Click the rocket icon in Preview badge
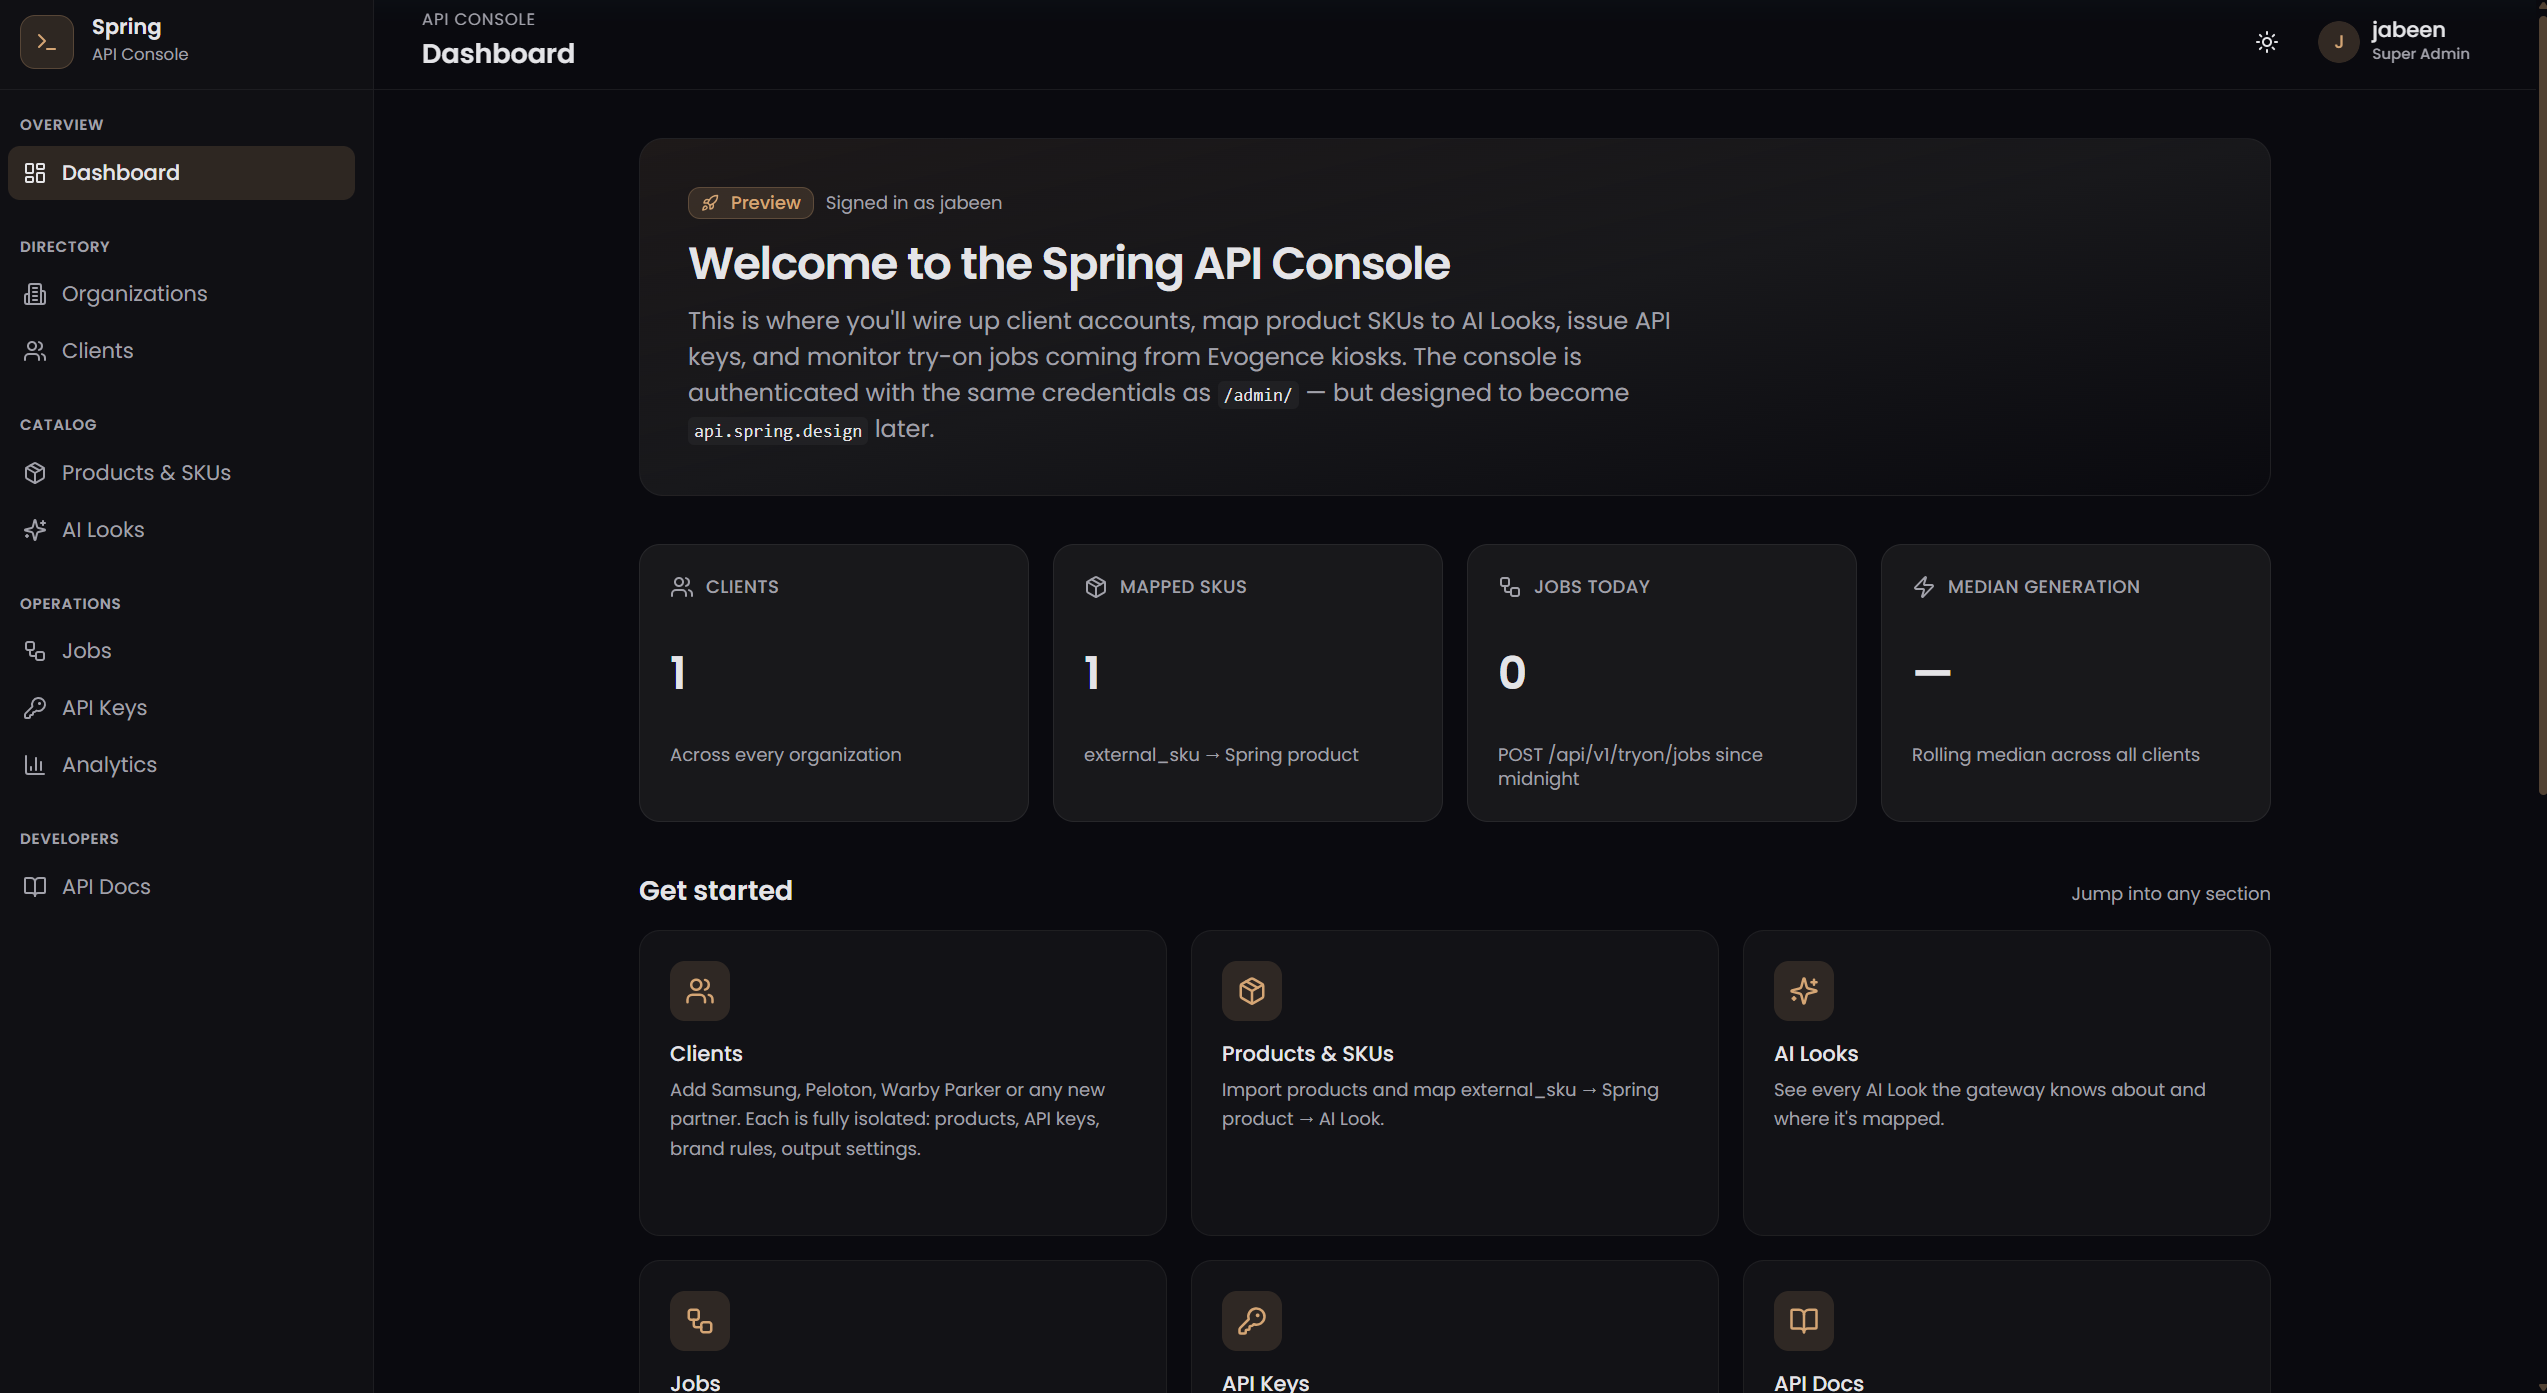The height and width of the screenshot is (1393, 2547). pyautogui.click(x=710, y=203)
